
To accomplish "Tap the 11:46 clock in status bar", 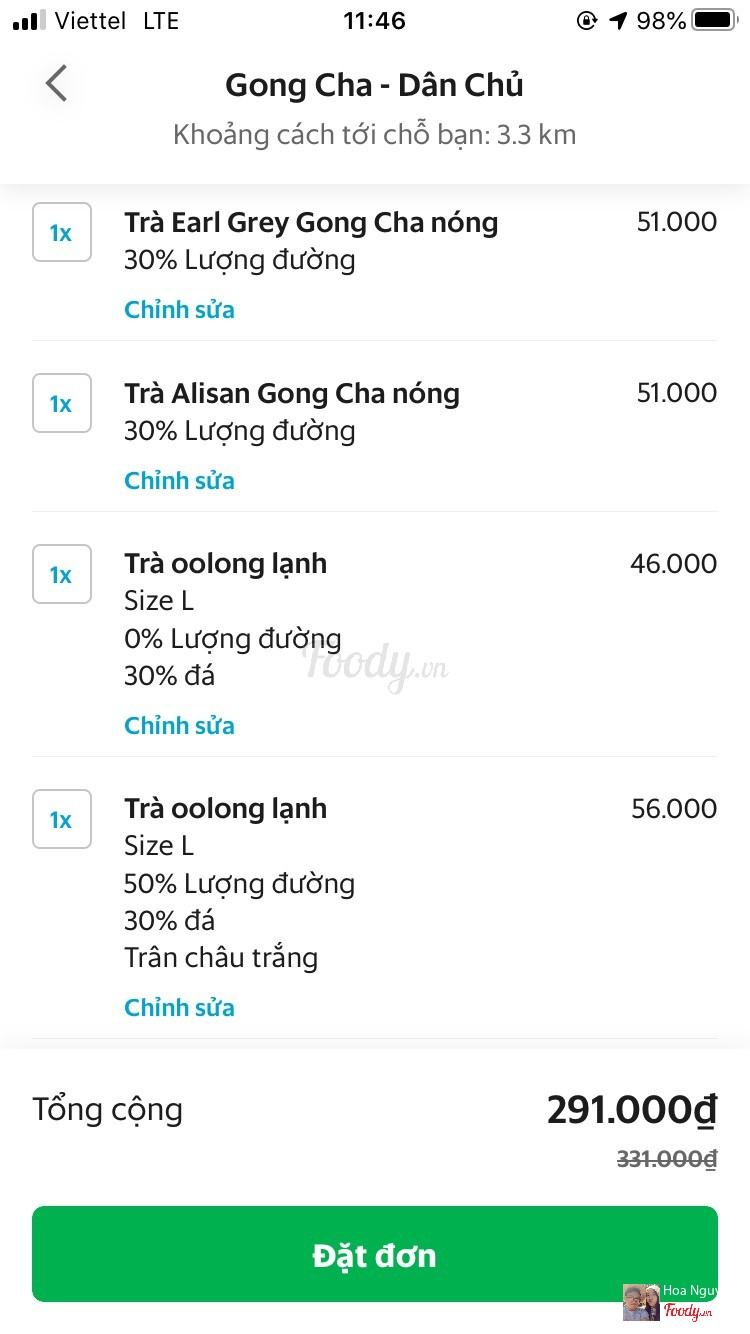I will click(374, 21).
